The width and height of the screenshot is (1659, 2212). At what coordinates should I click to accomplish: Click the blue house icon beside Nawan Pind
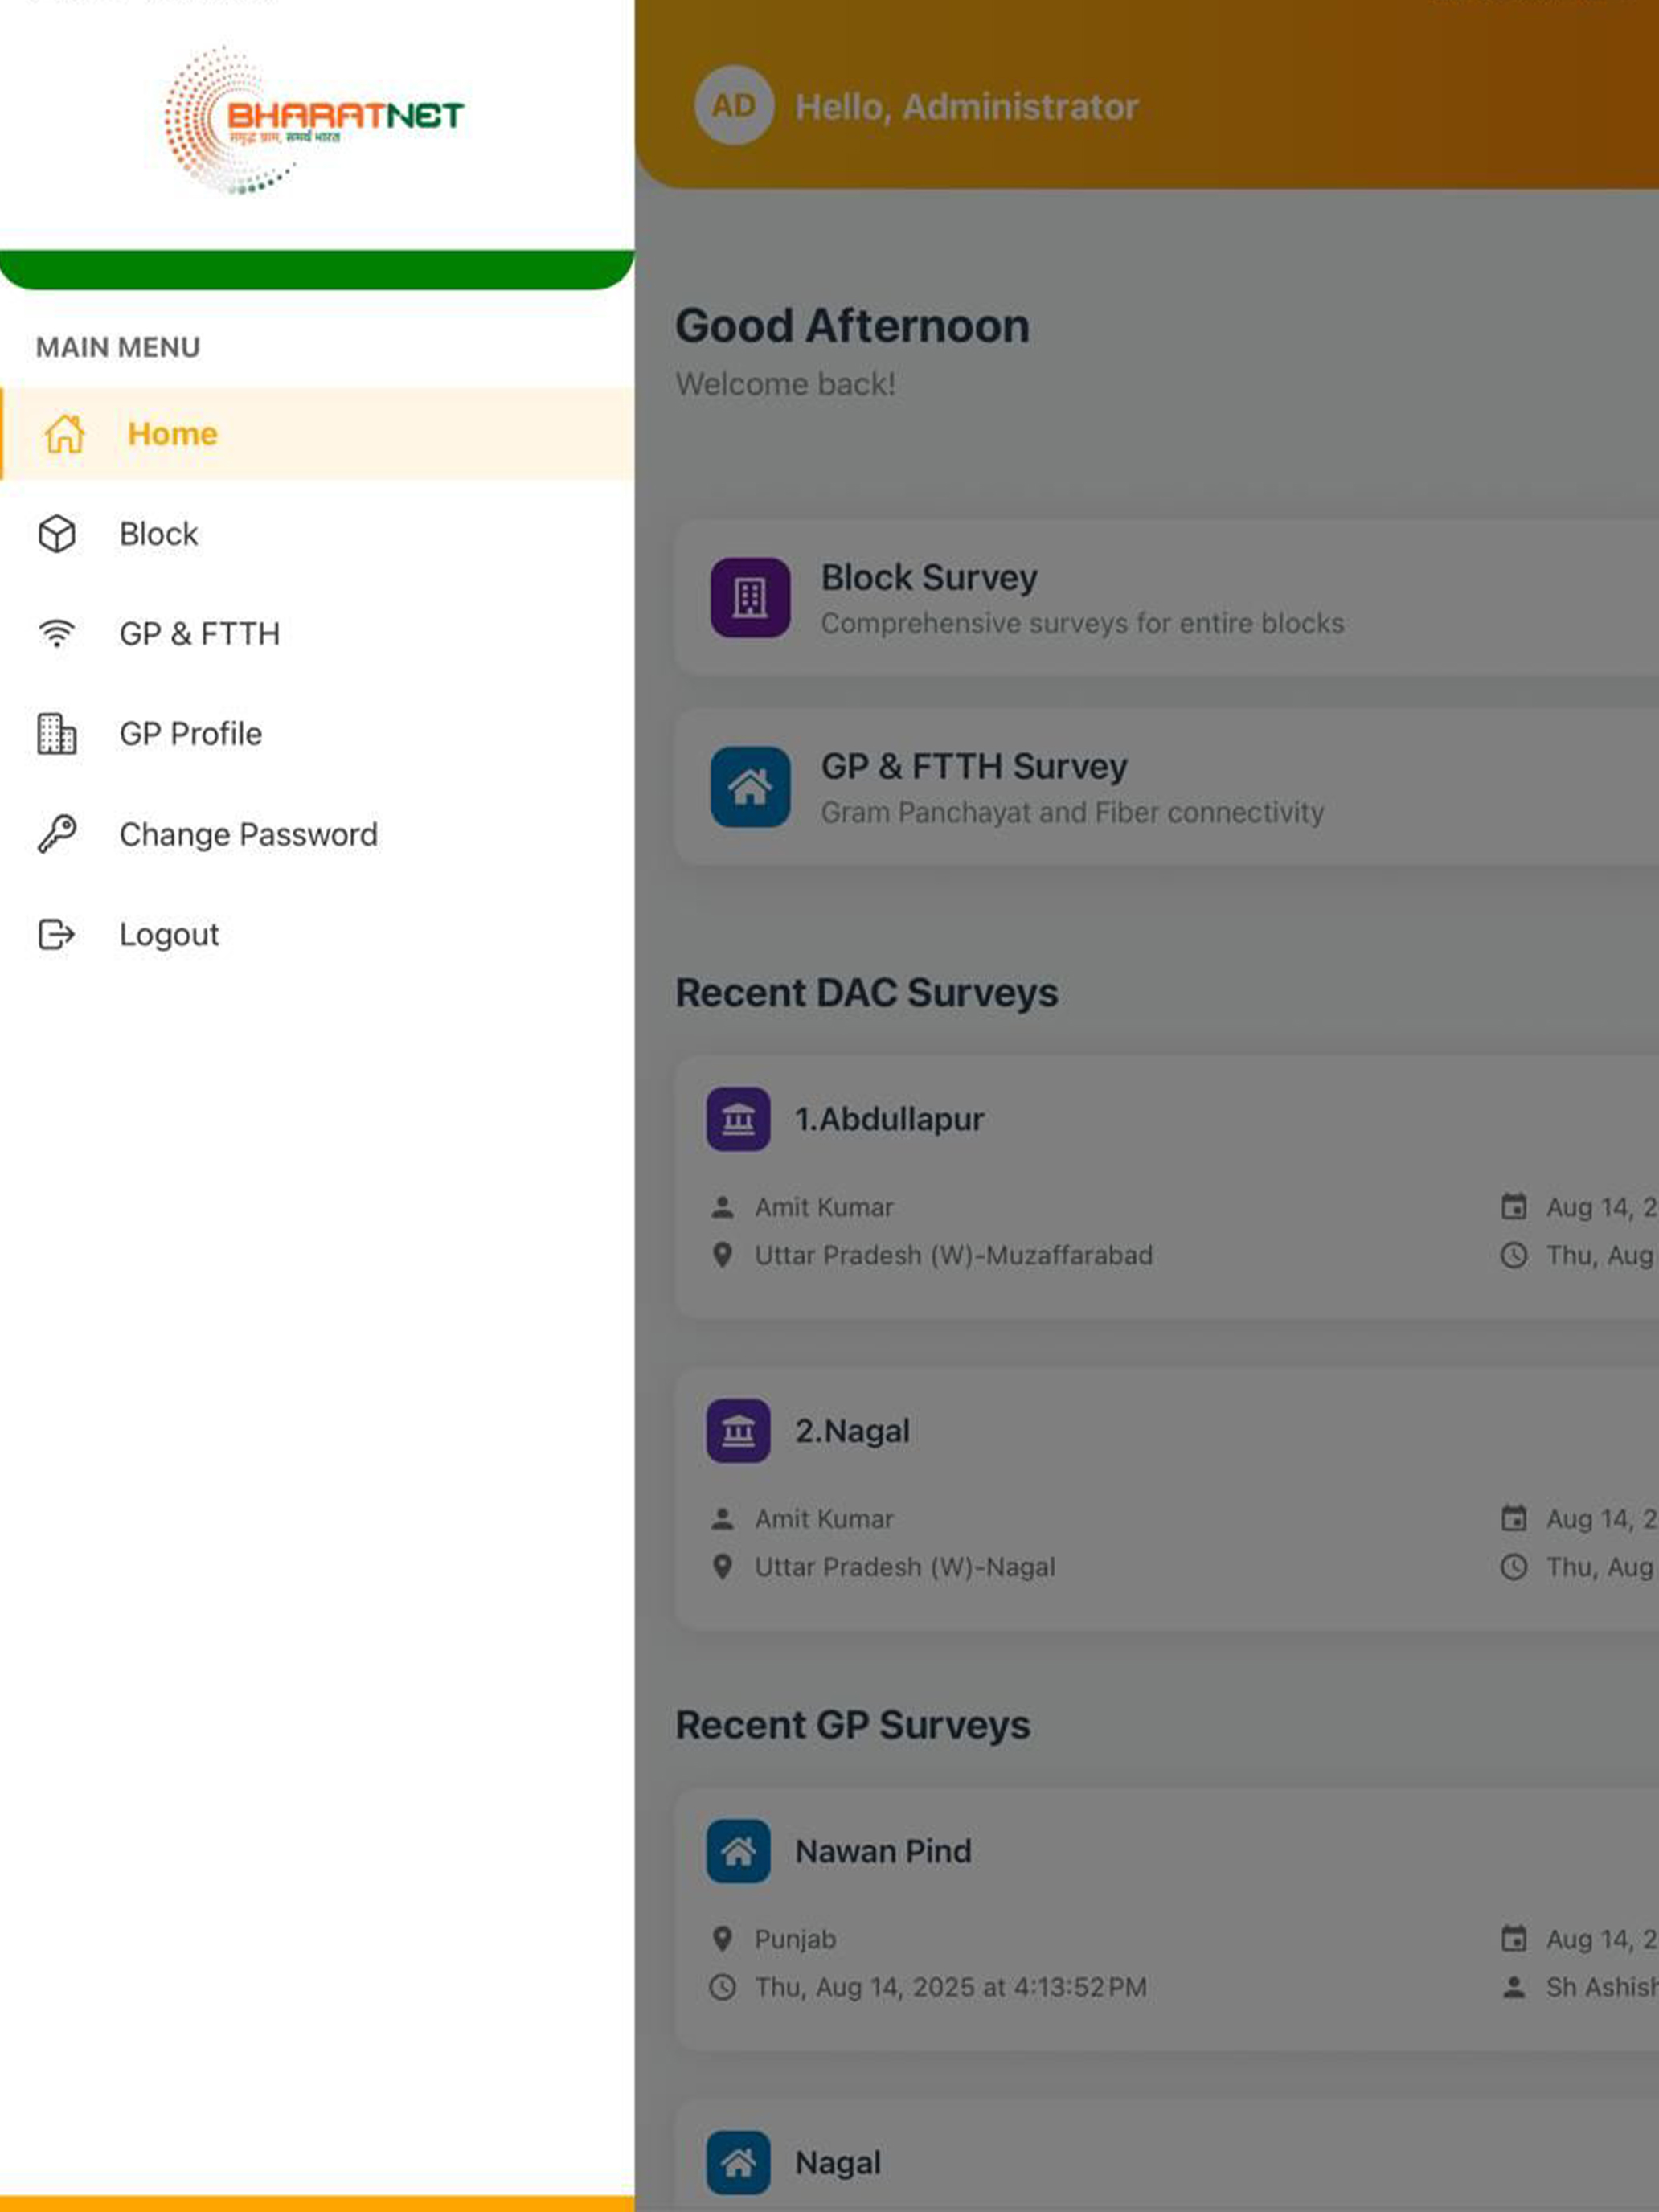click(738, 1851)
